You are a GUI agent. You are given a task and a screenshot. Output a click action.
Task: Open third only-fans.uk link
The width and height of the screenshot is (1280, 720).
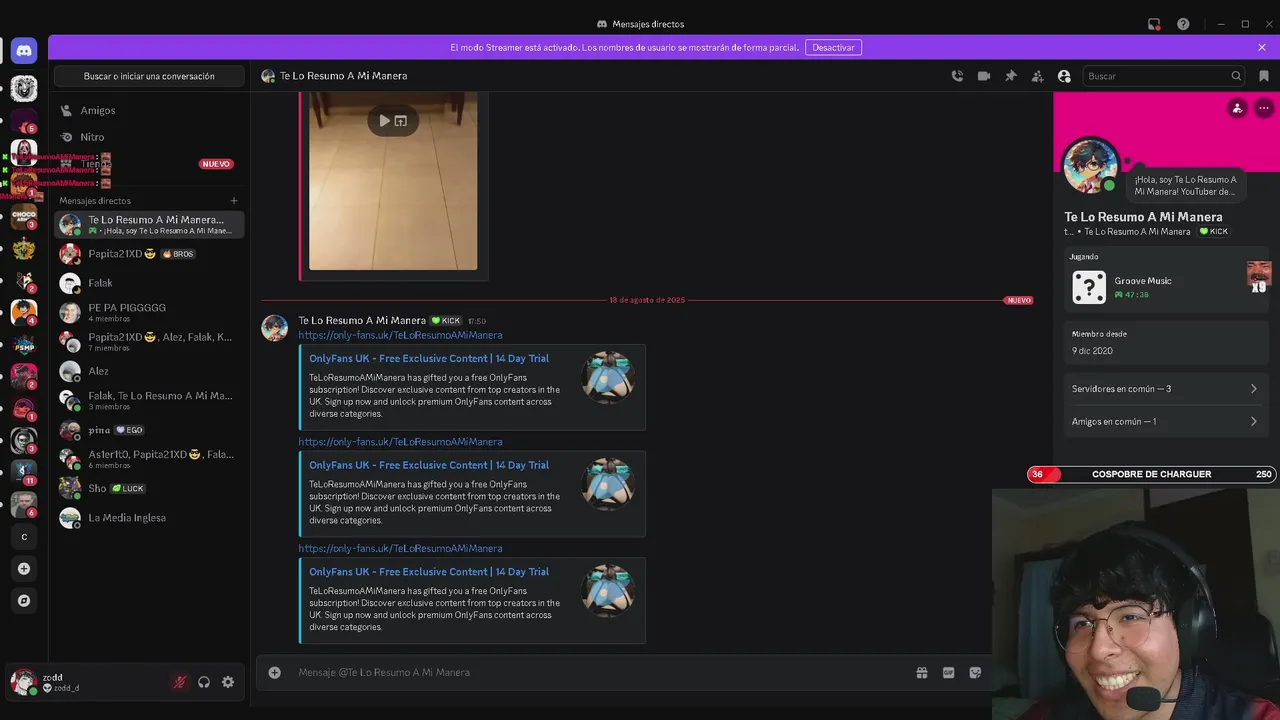(400, 549)
